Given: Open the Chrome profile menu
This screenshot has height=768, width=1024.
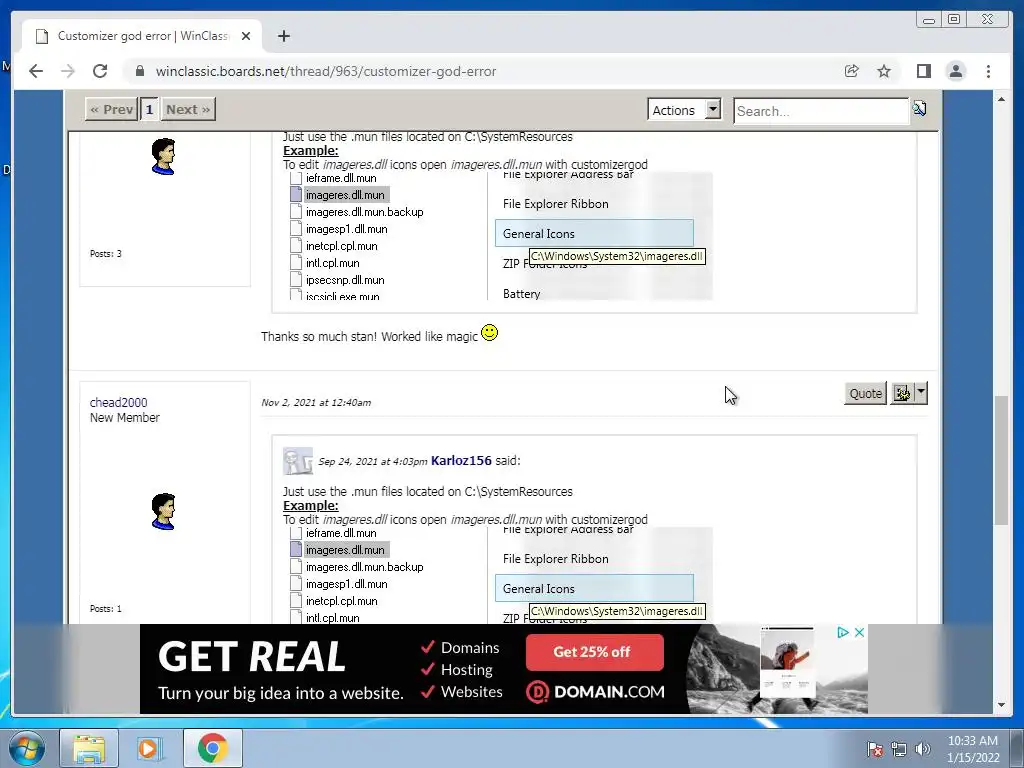Looking at the screenshot, I should [x=956, y=71].
